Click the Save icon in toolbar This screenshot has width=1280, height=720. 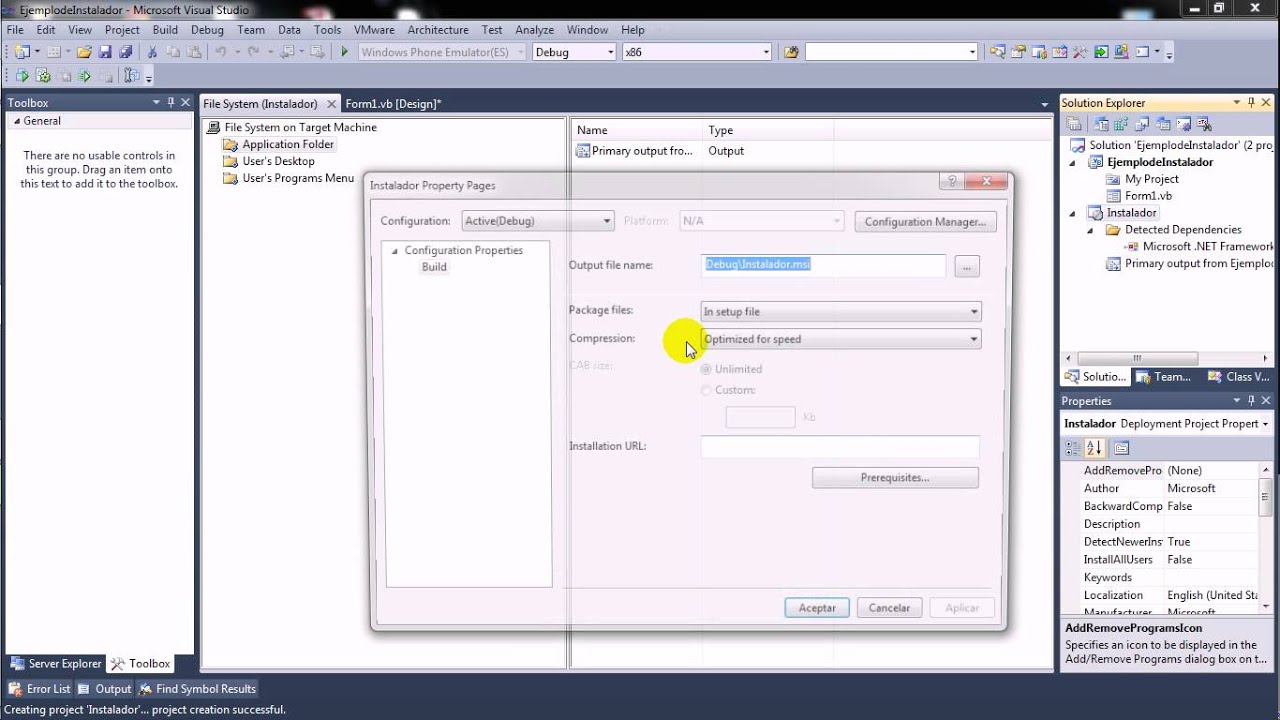click(105, 52)
